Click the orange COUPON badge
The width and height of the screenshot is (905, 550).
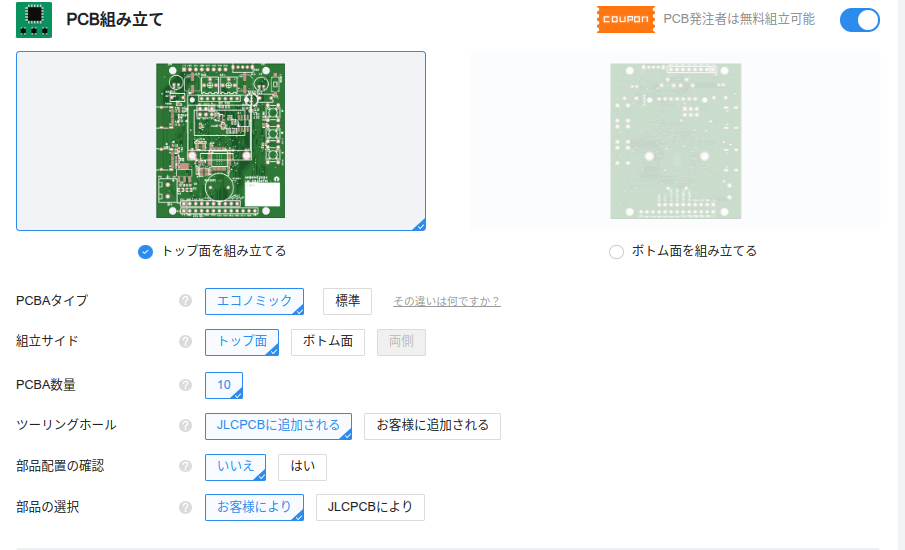(626, 19)
